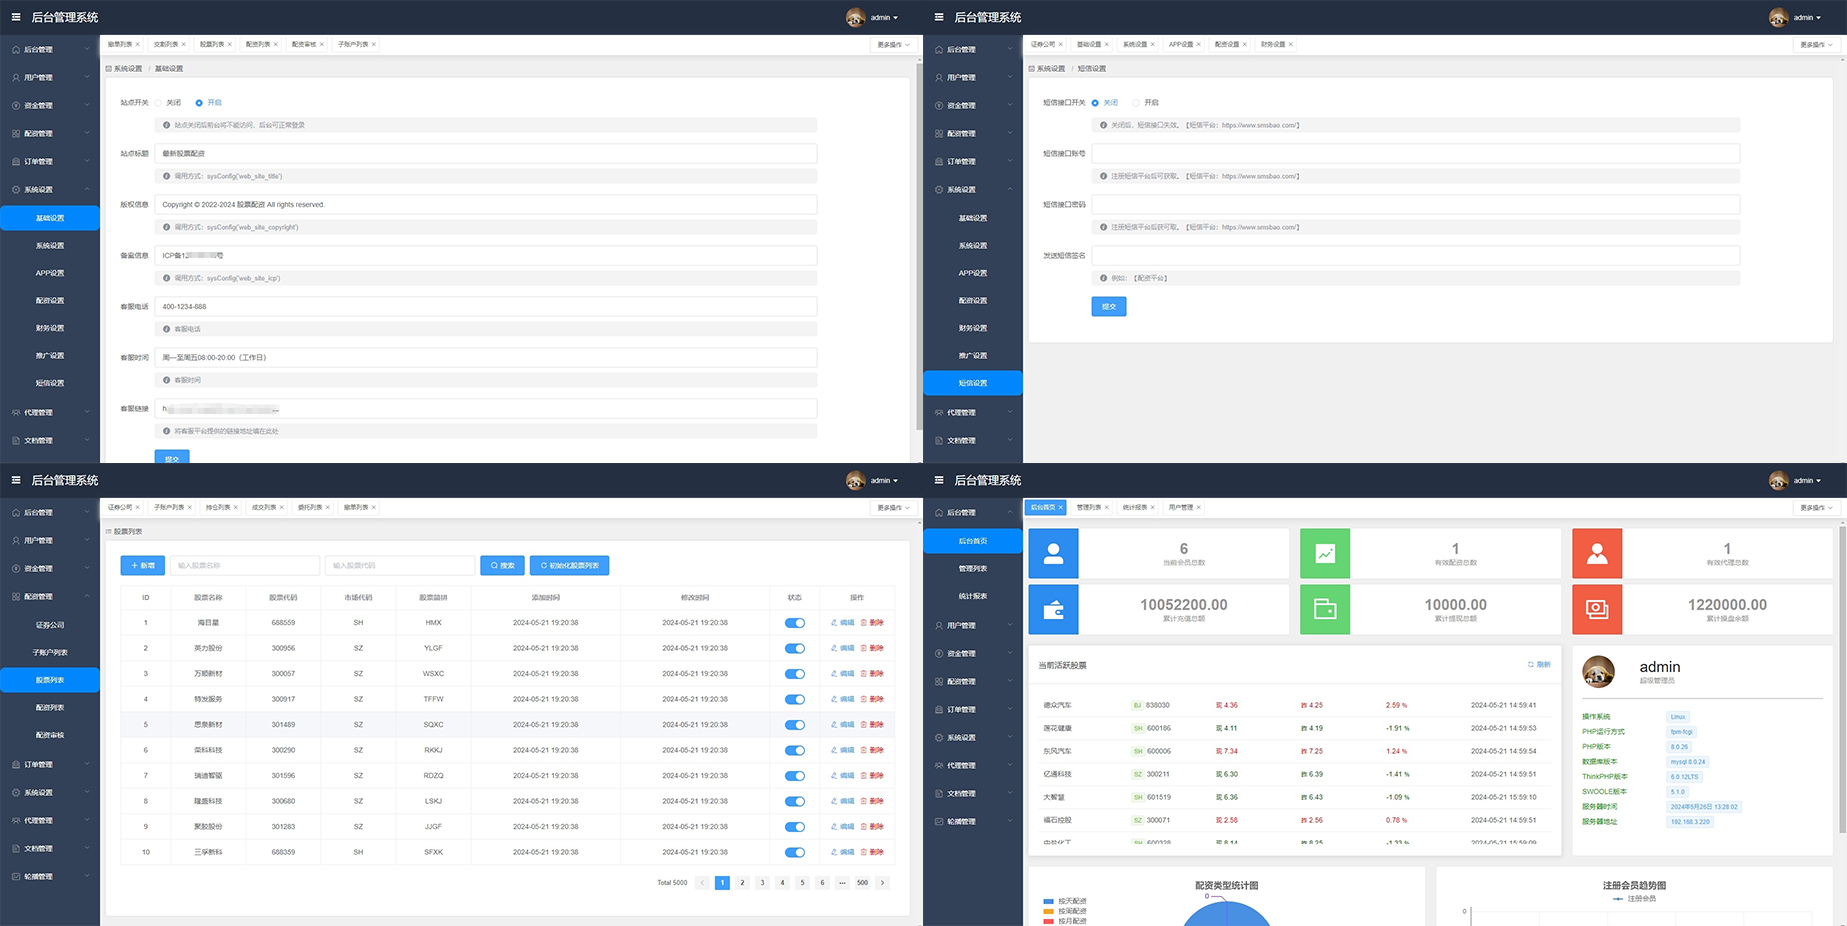Click hamburger menu icon in 基础设置 panel

coord(15,17)
